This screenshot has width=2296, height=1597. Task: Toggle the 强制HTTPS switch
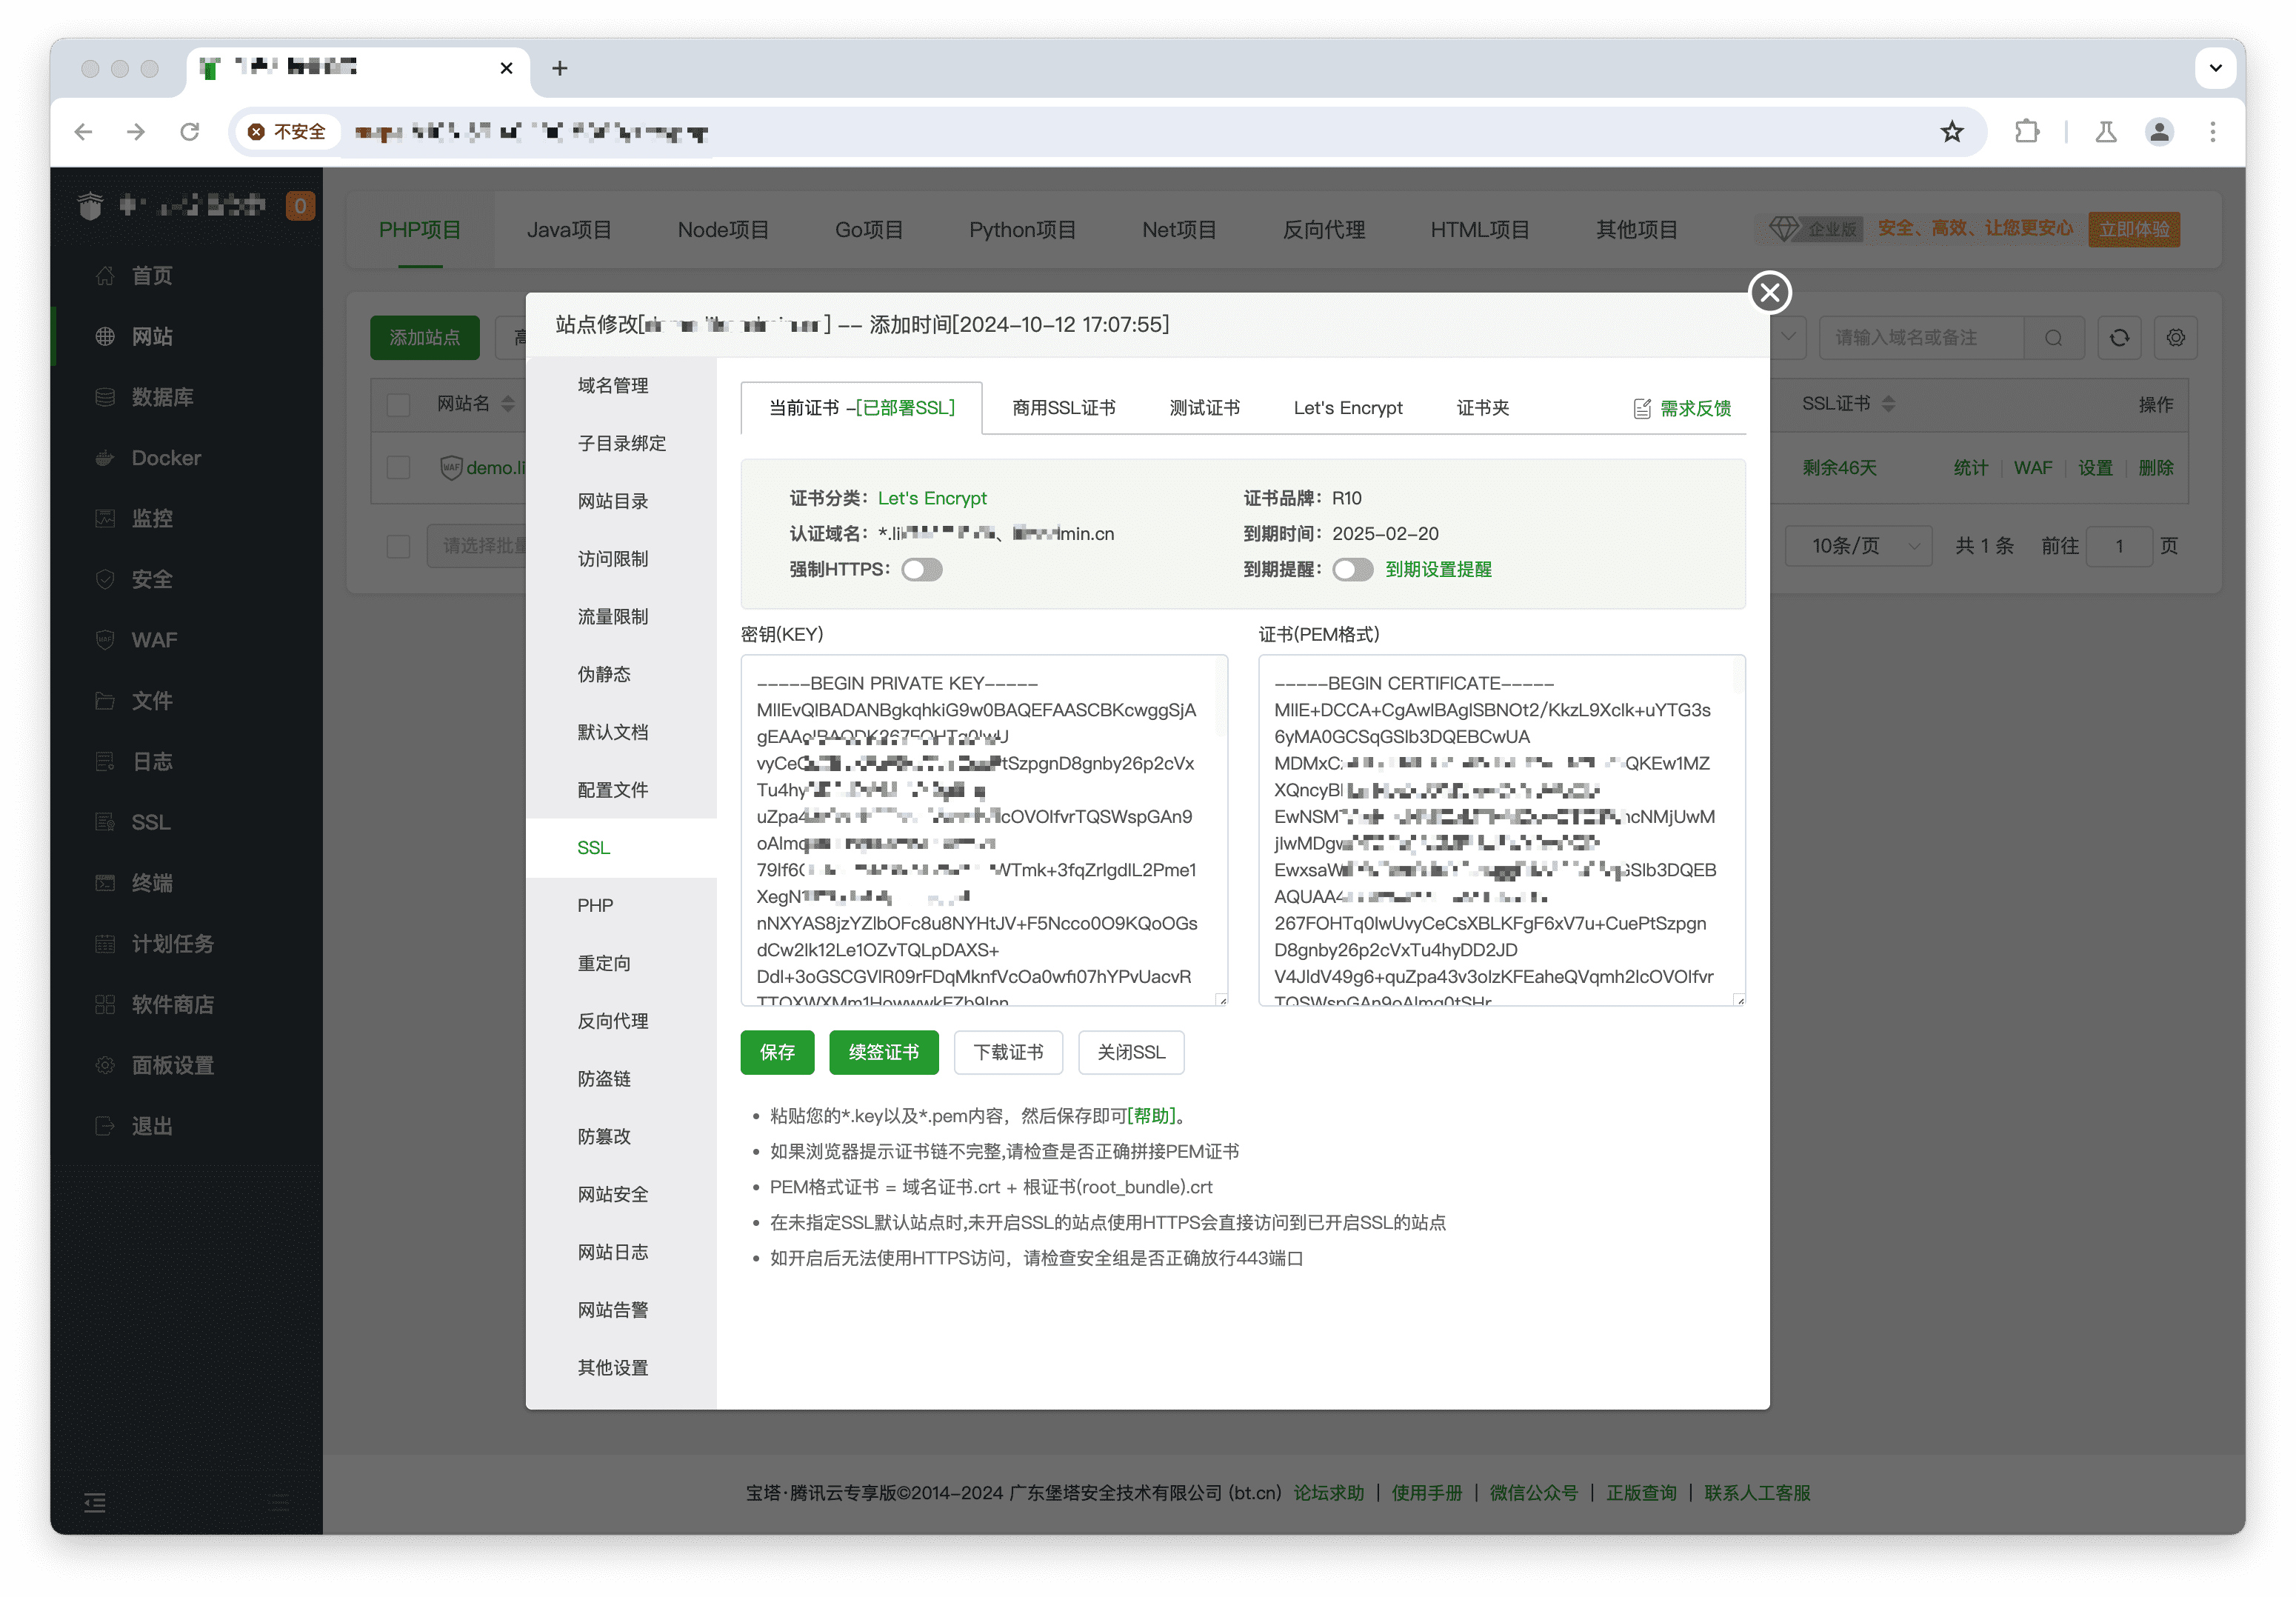tap(922, 570)
